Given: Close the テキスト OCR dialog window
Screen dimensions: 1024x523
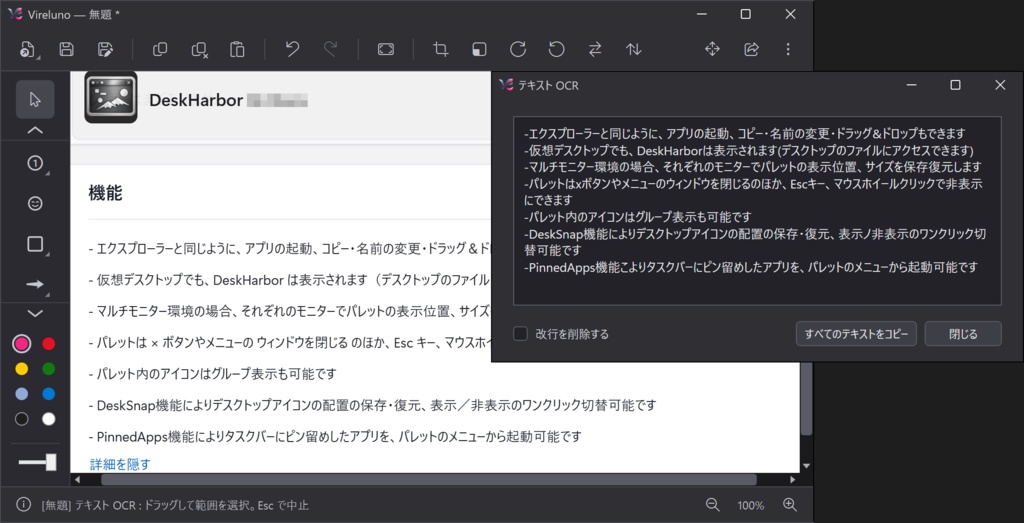Looking at the screenshot, I should tap(1000, 85).
